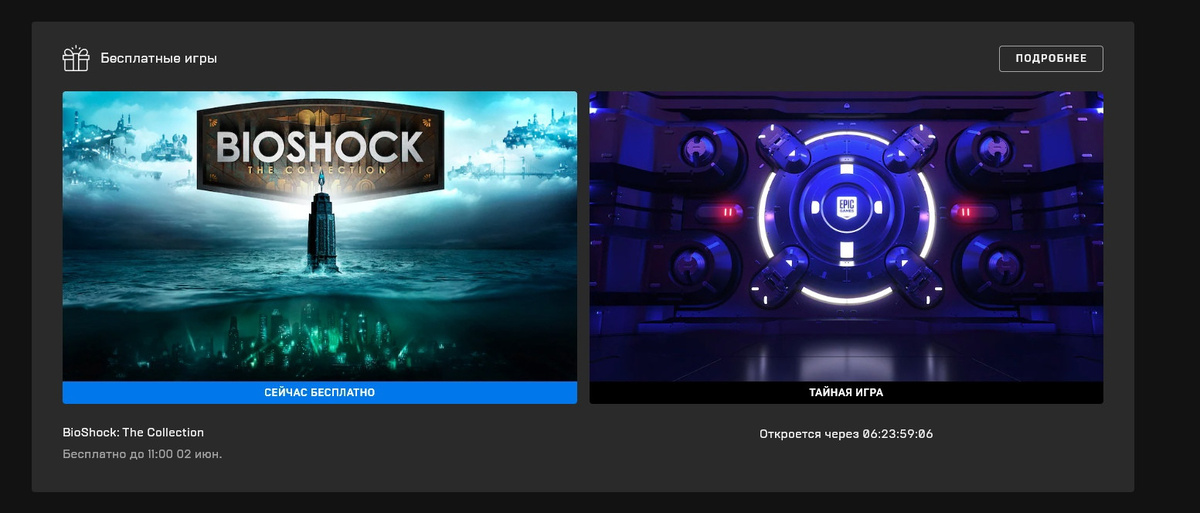
Task: Click the Бесплатные игры section heading
Action: pos(159,59)
